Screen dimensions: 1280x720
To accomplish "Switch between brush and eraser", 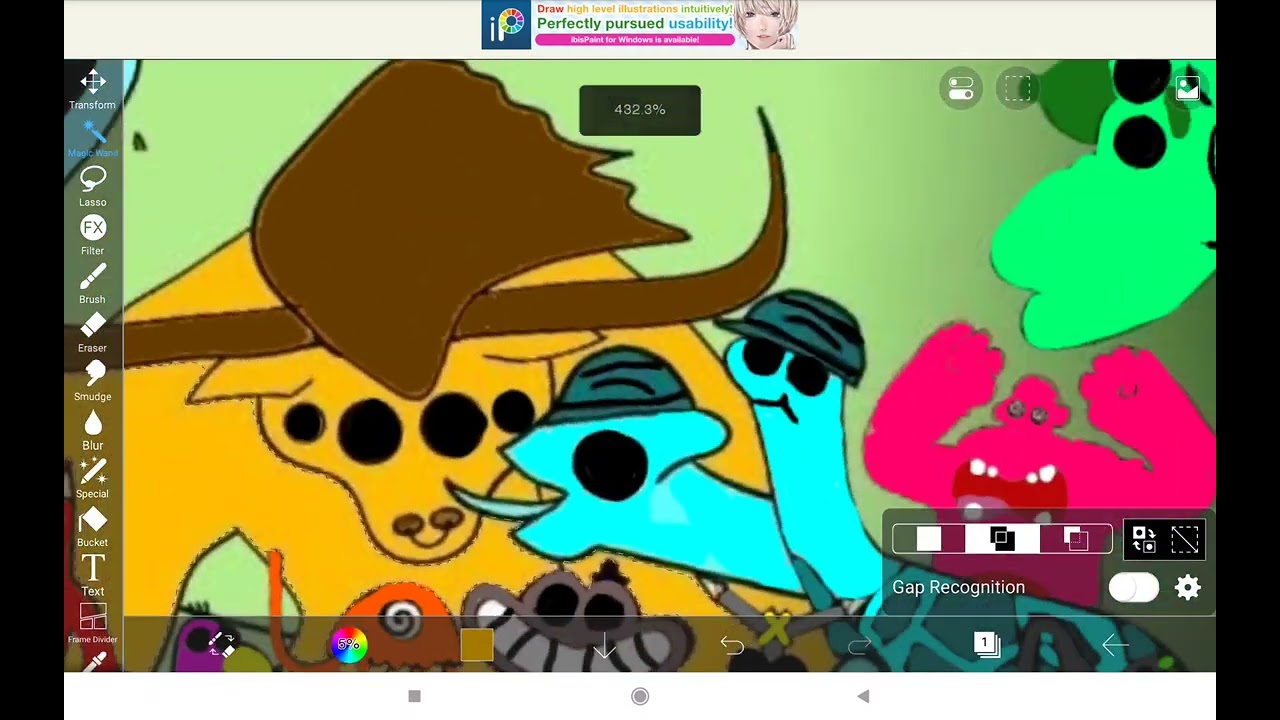I will pos(221,645).
